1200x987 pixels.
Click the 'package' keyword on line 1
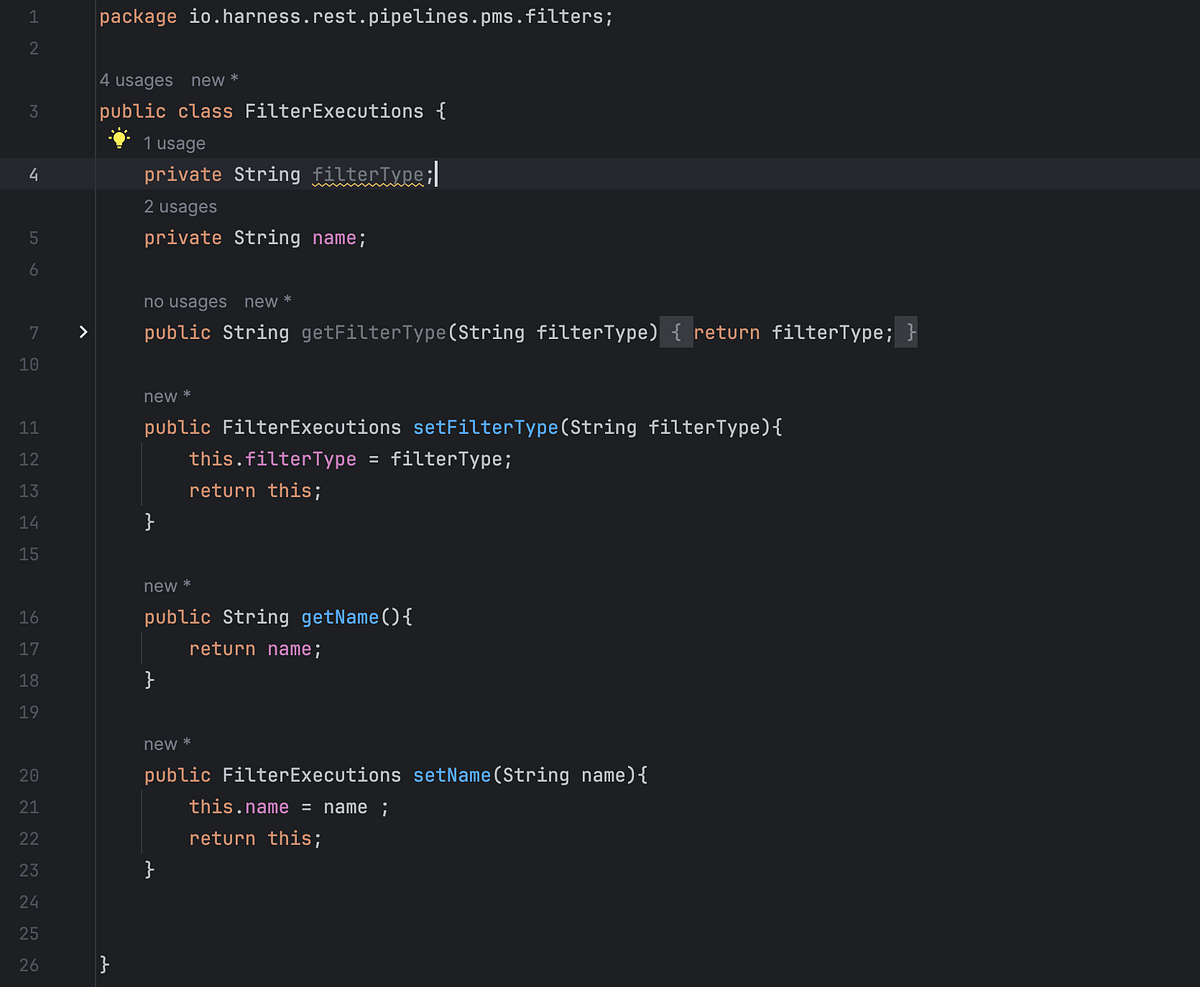(x=138, y=17)
